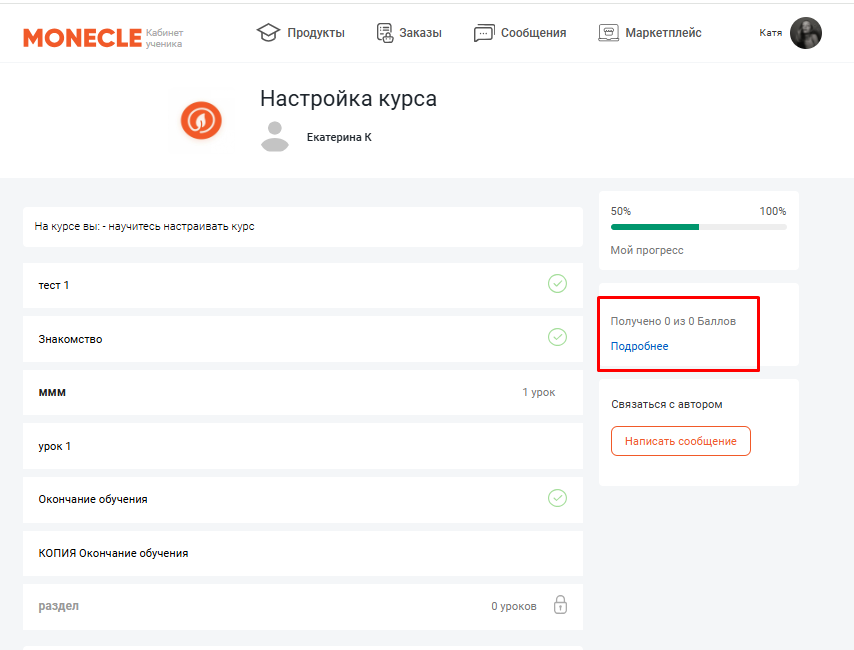Viewport: 854px width, 650px height.
Task: Click the user avatar photo for Катя
Action: pyautogui.click(x=805, y=33)
